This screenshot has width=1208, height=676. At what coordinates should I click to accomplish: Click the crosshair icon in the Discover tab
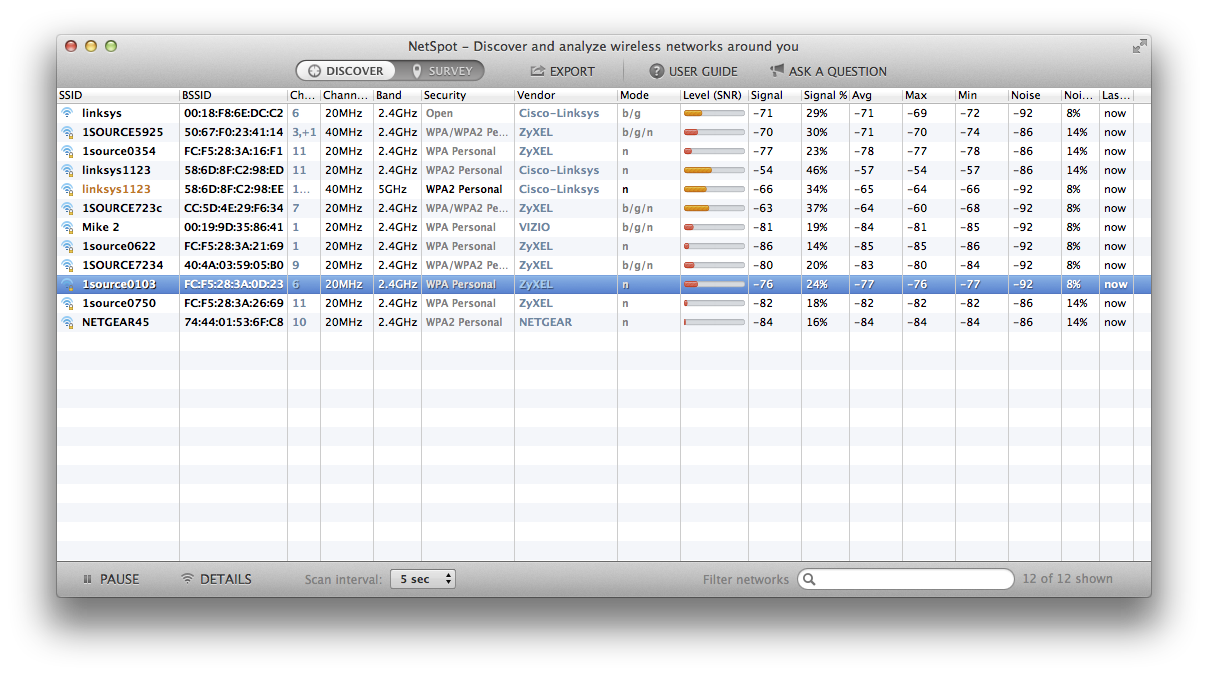(314, 71)
